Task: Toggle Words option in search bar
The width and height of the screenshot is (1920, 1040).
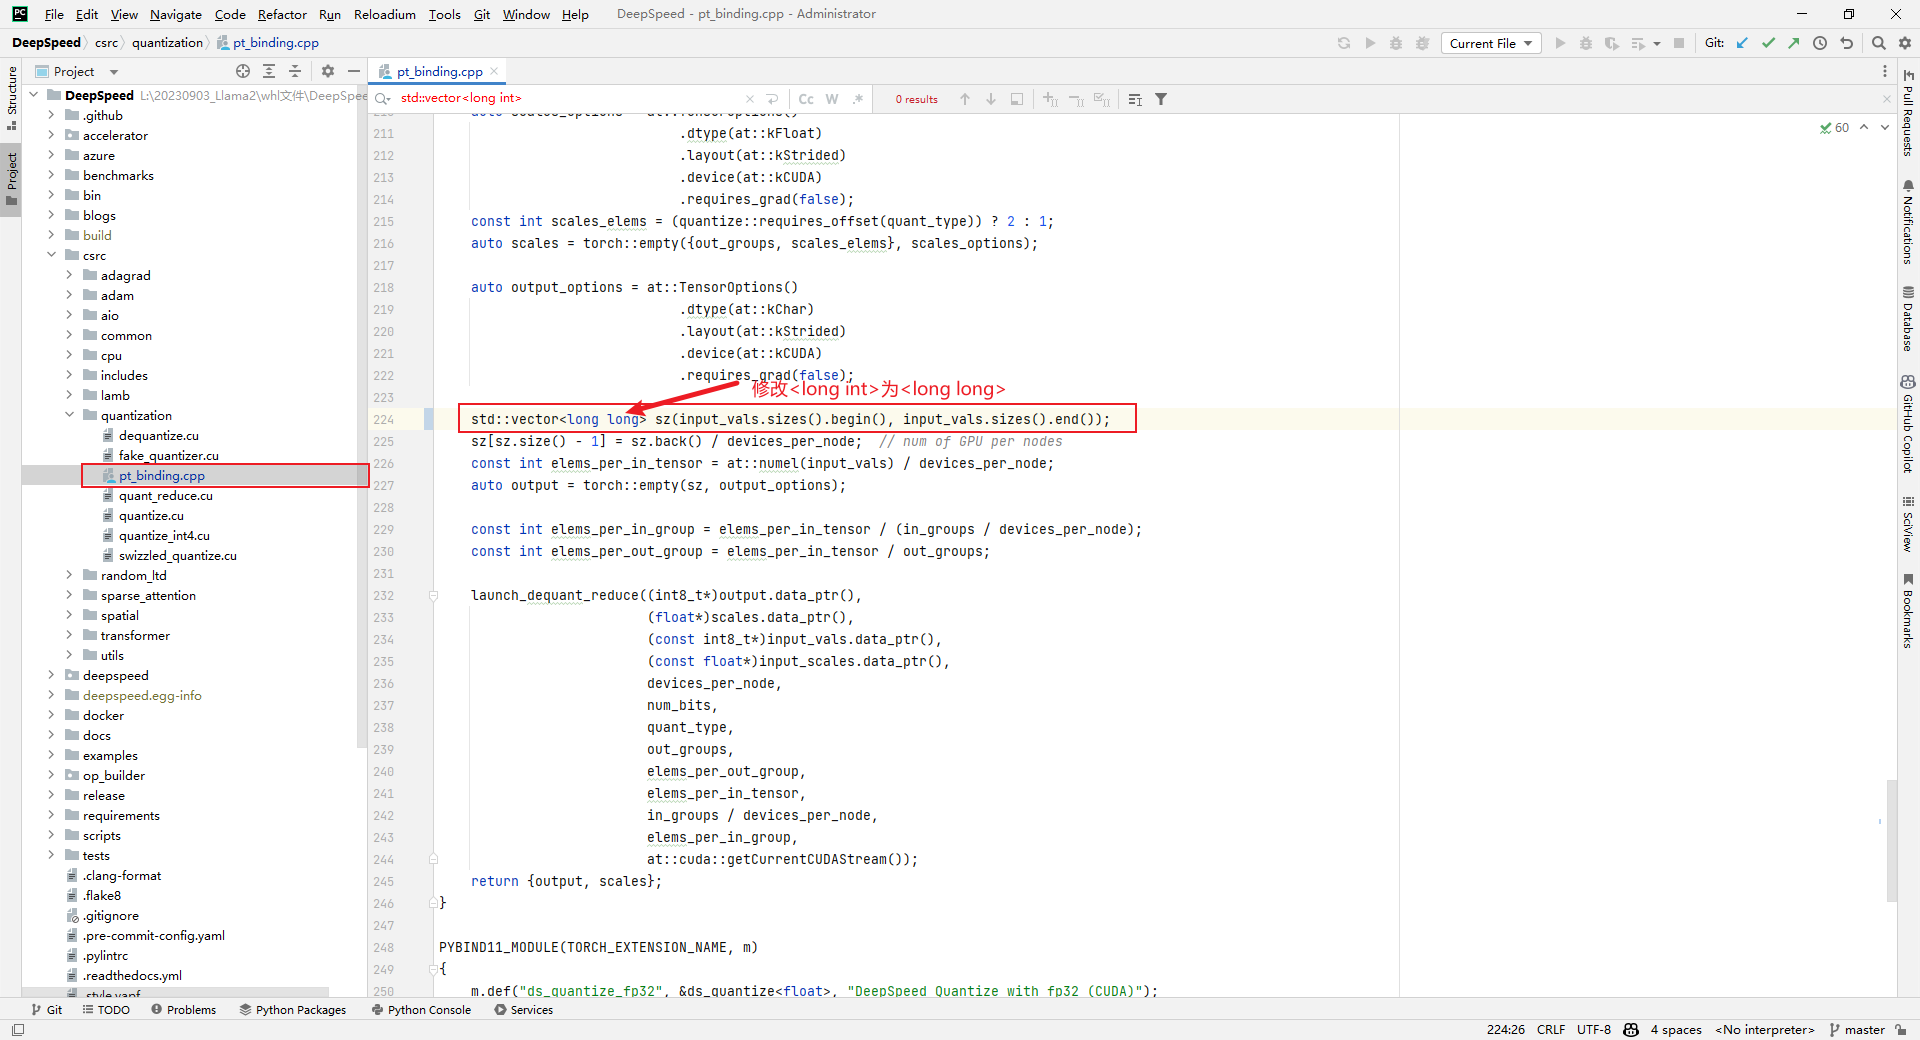Action: (832, 99)
